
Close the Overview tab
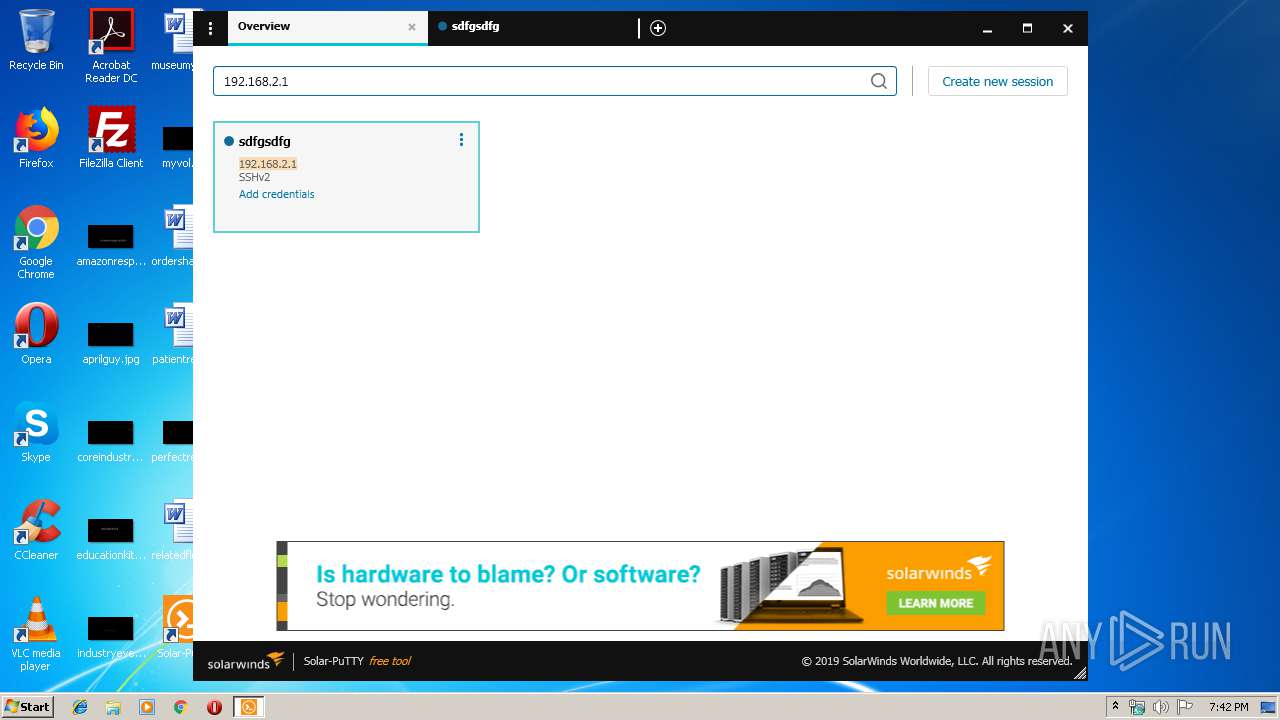[411, 27]
